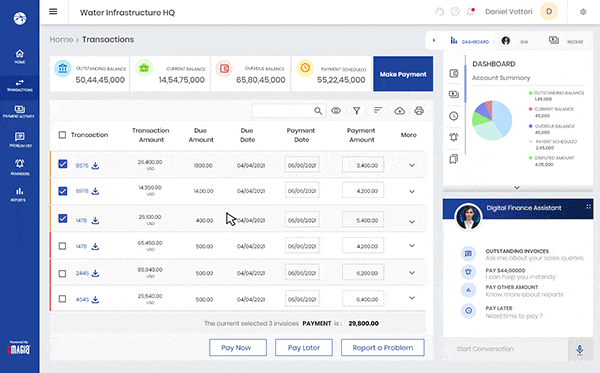Expand the More chevron in the 25,100.00 row

click(x=412, y=222)
